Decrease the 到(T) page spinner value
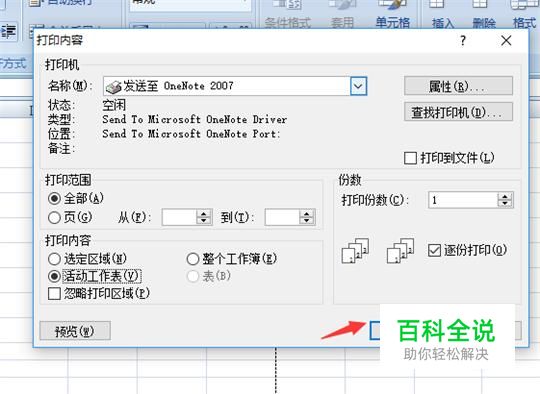 (307, 221)
